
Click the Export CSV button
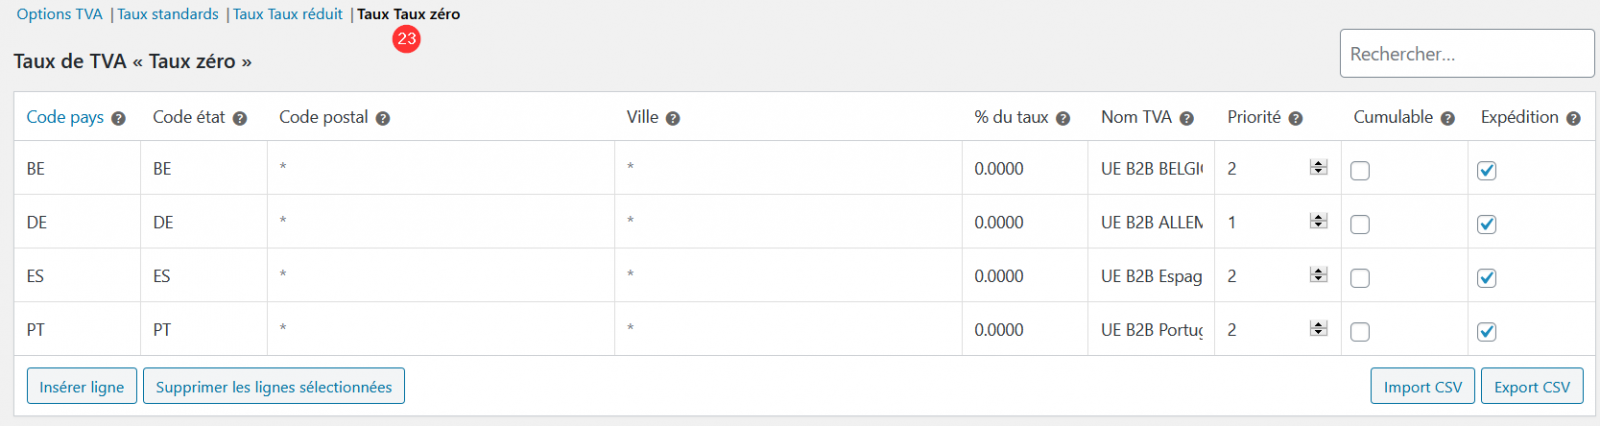coord(1532,387)
